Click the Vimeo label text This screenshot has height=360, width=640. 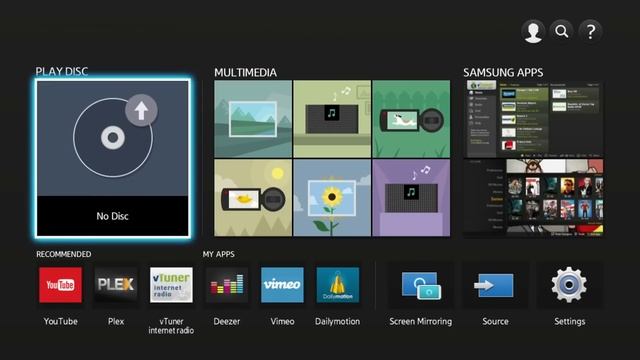[x=282, y=321]
